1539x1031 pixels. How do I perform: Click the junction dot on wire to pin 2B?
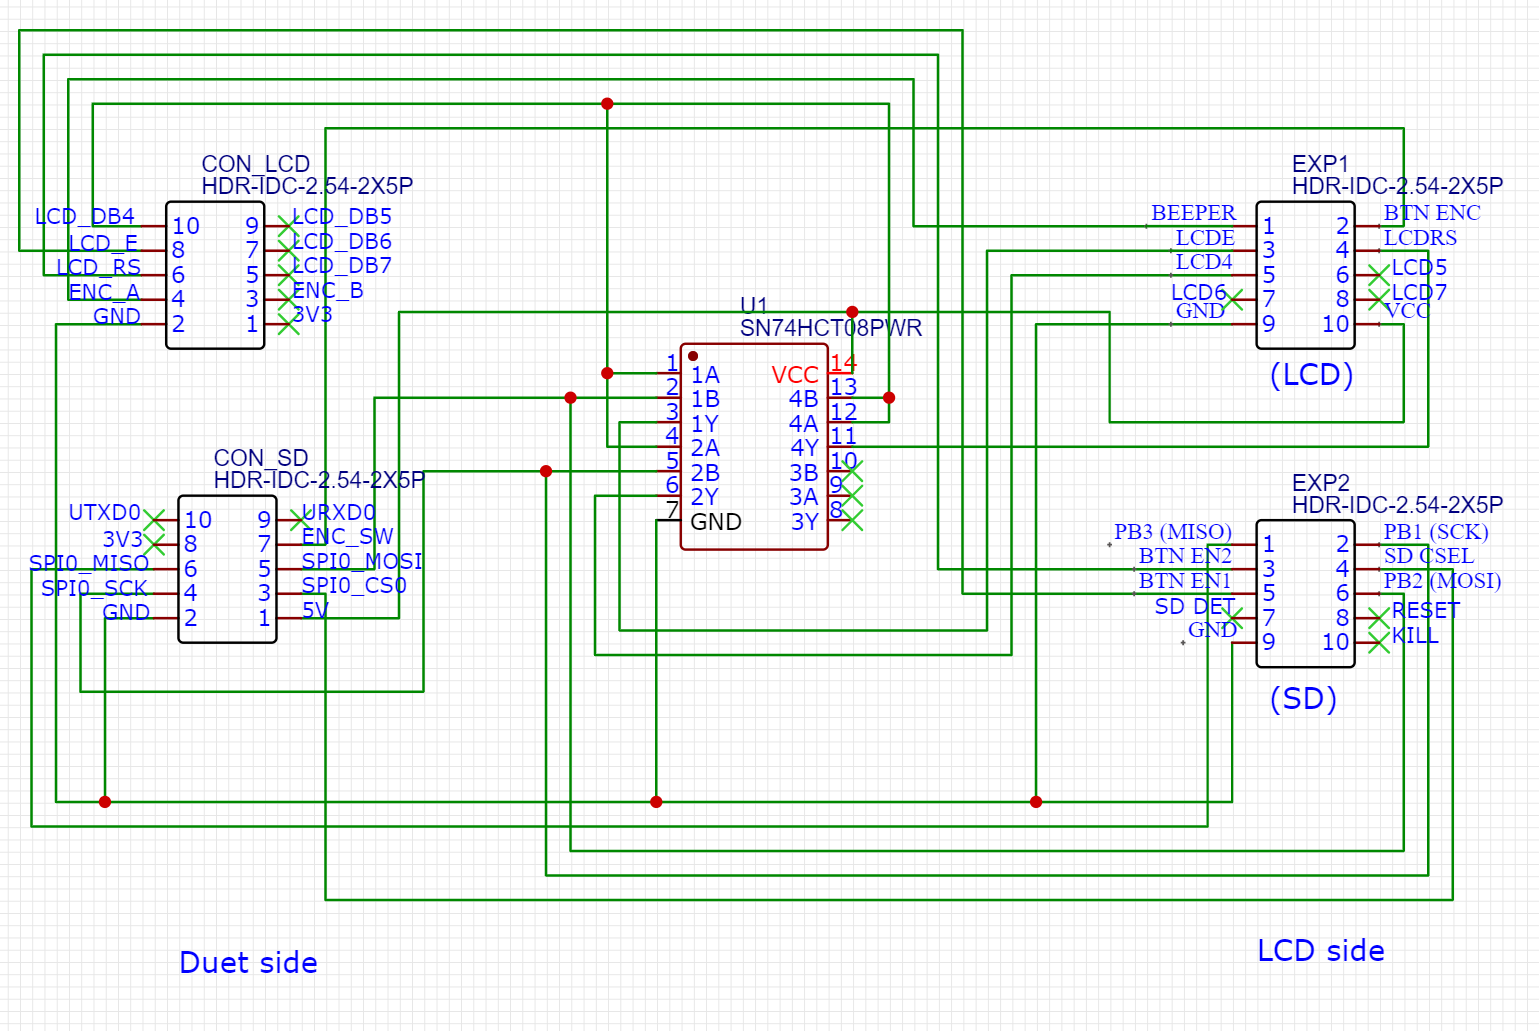(546, 471)
